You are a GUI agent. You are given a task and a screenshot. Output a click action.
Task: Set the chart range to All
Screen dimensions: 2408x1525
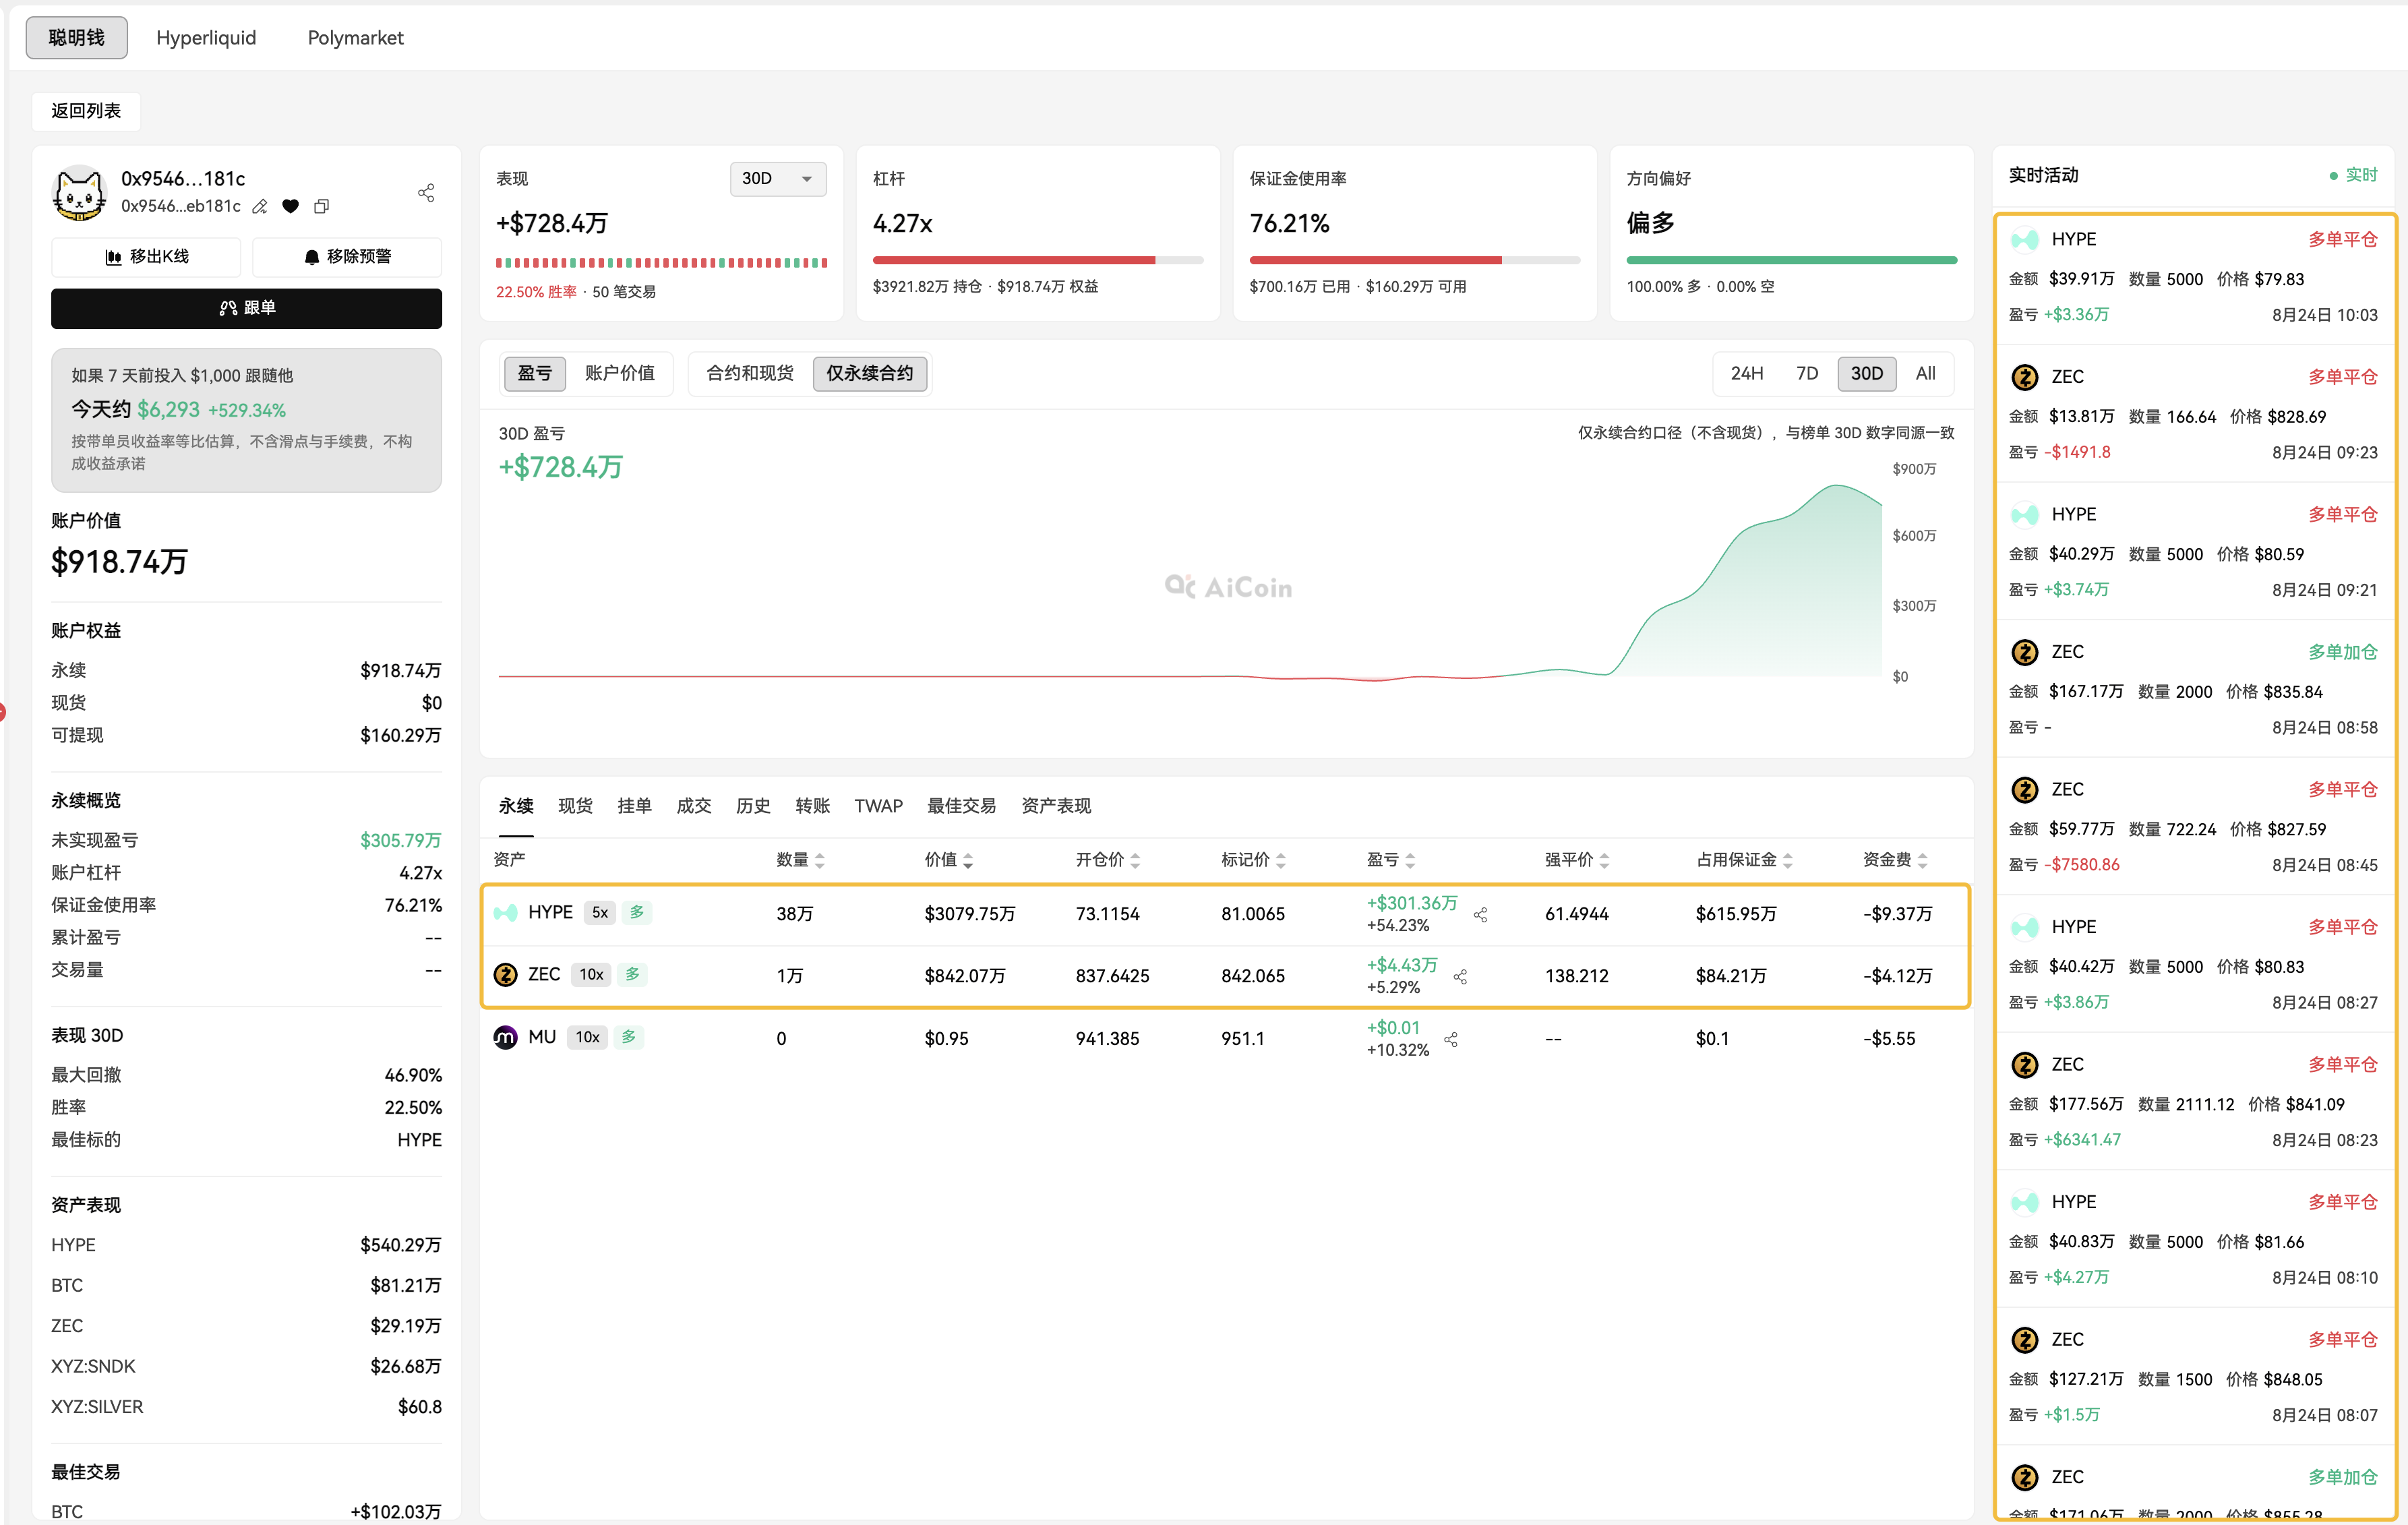[1926, 373]
